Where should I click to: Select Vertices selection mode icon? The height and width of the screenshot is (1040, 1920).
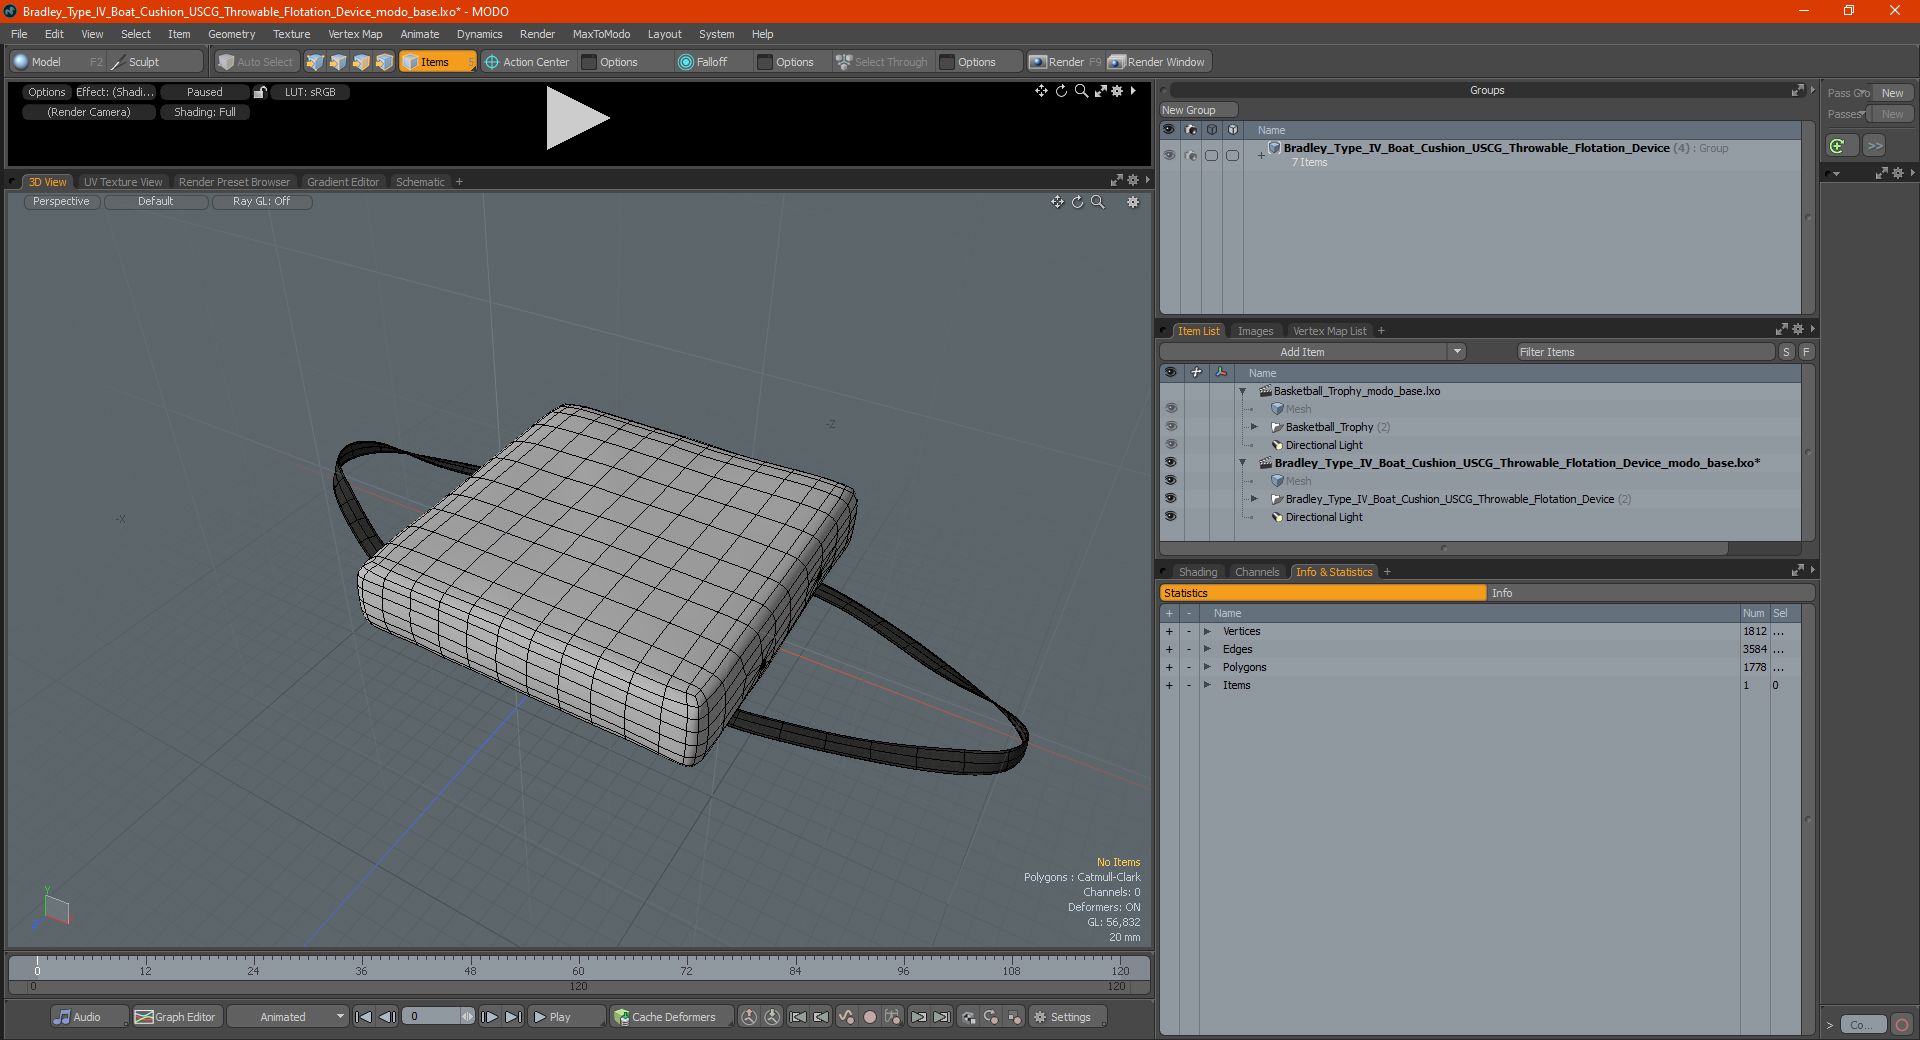pos(315,62)
